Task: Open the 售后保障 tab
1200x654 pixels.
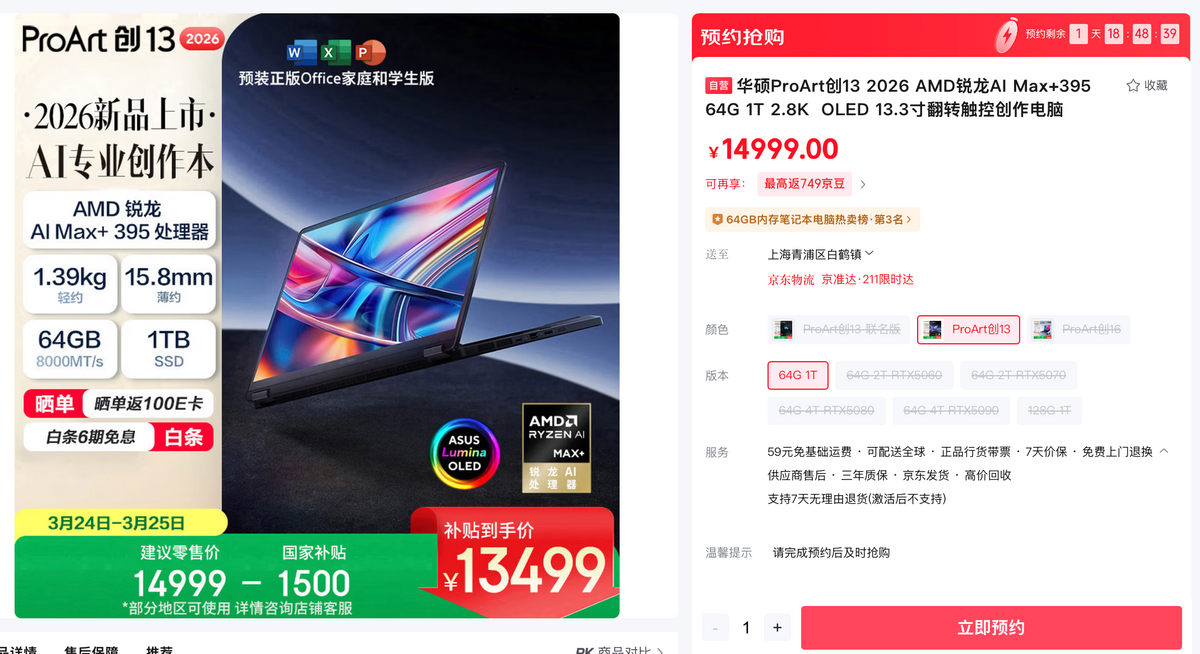Action: coord(91,649)
